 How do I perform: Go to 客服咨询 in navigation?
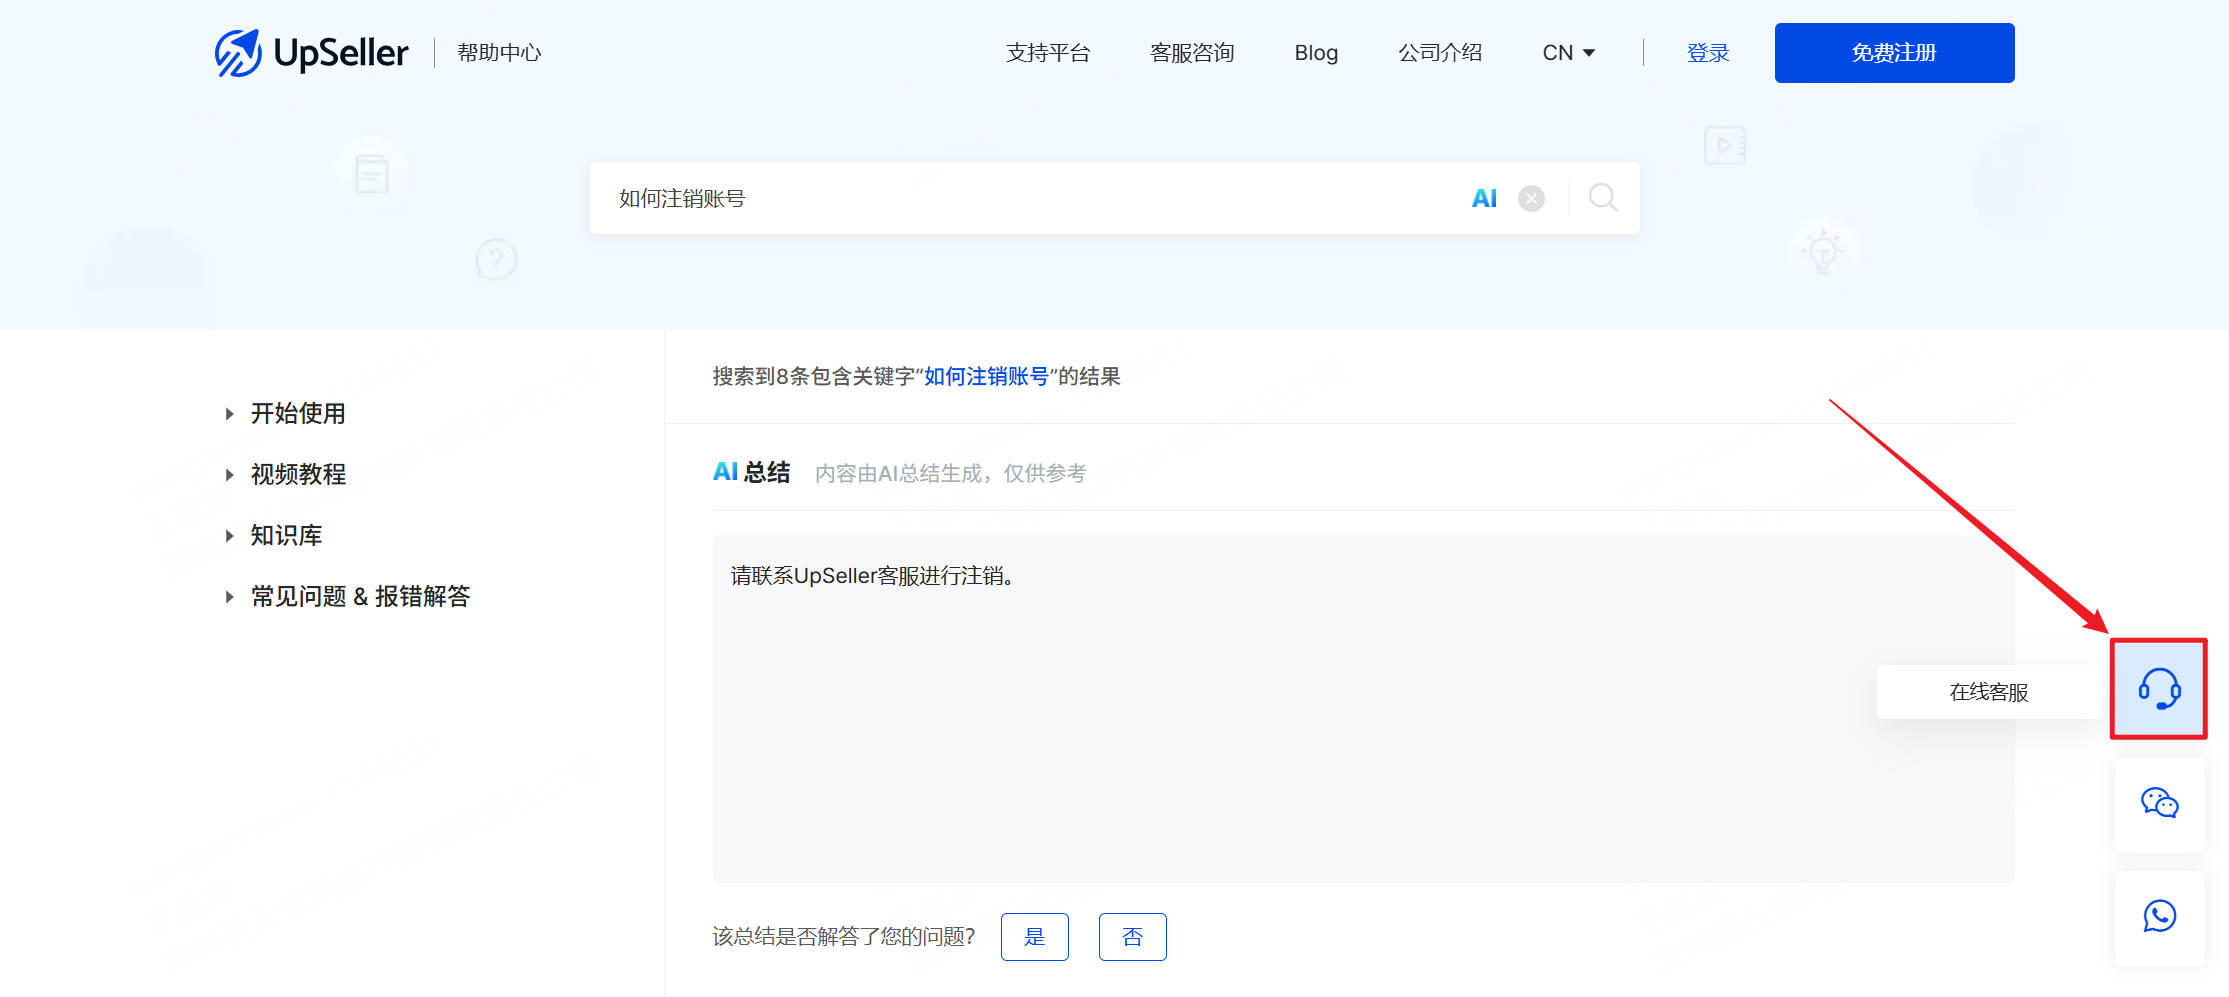[x=1192, y=53]
